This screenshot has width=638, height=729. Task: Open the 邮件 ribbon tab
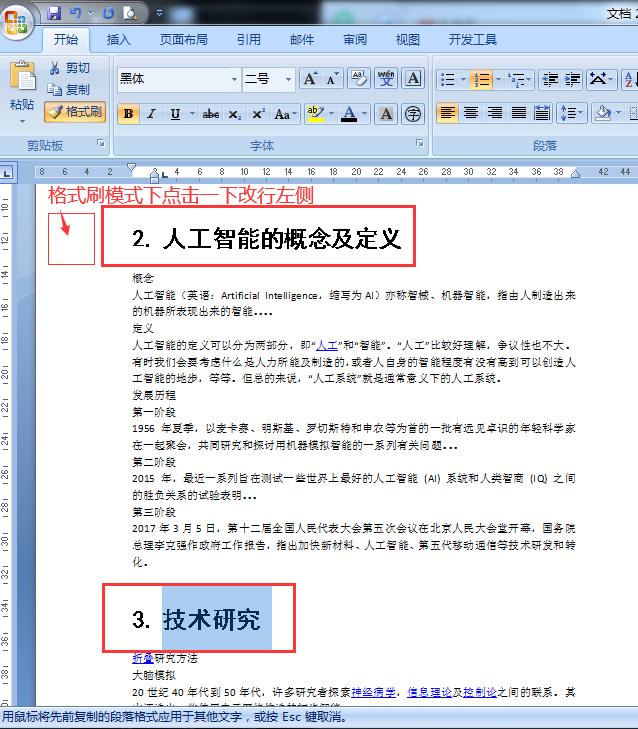point(302,40)
